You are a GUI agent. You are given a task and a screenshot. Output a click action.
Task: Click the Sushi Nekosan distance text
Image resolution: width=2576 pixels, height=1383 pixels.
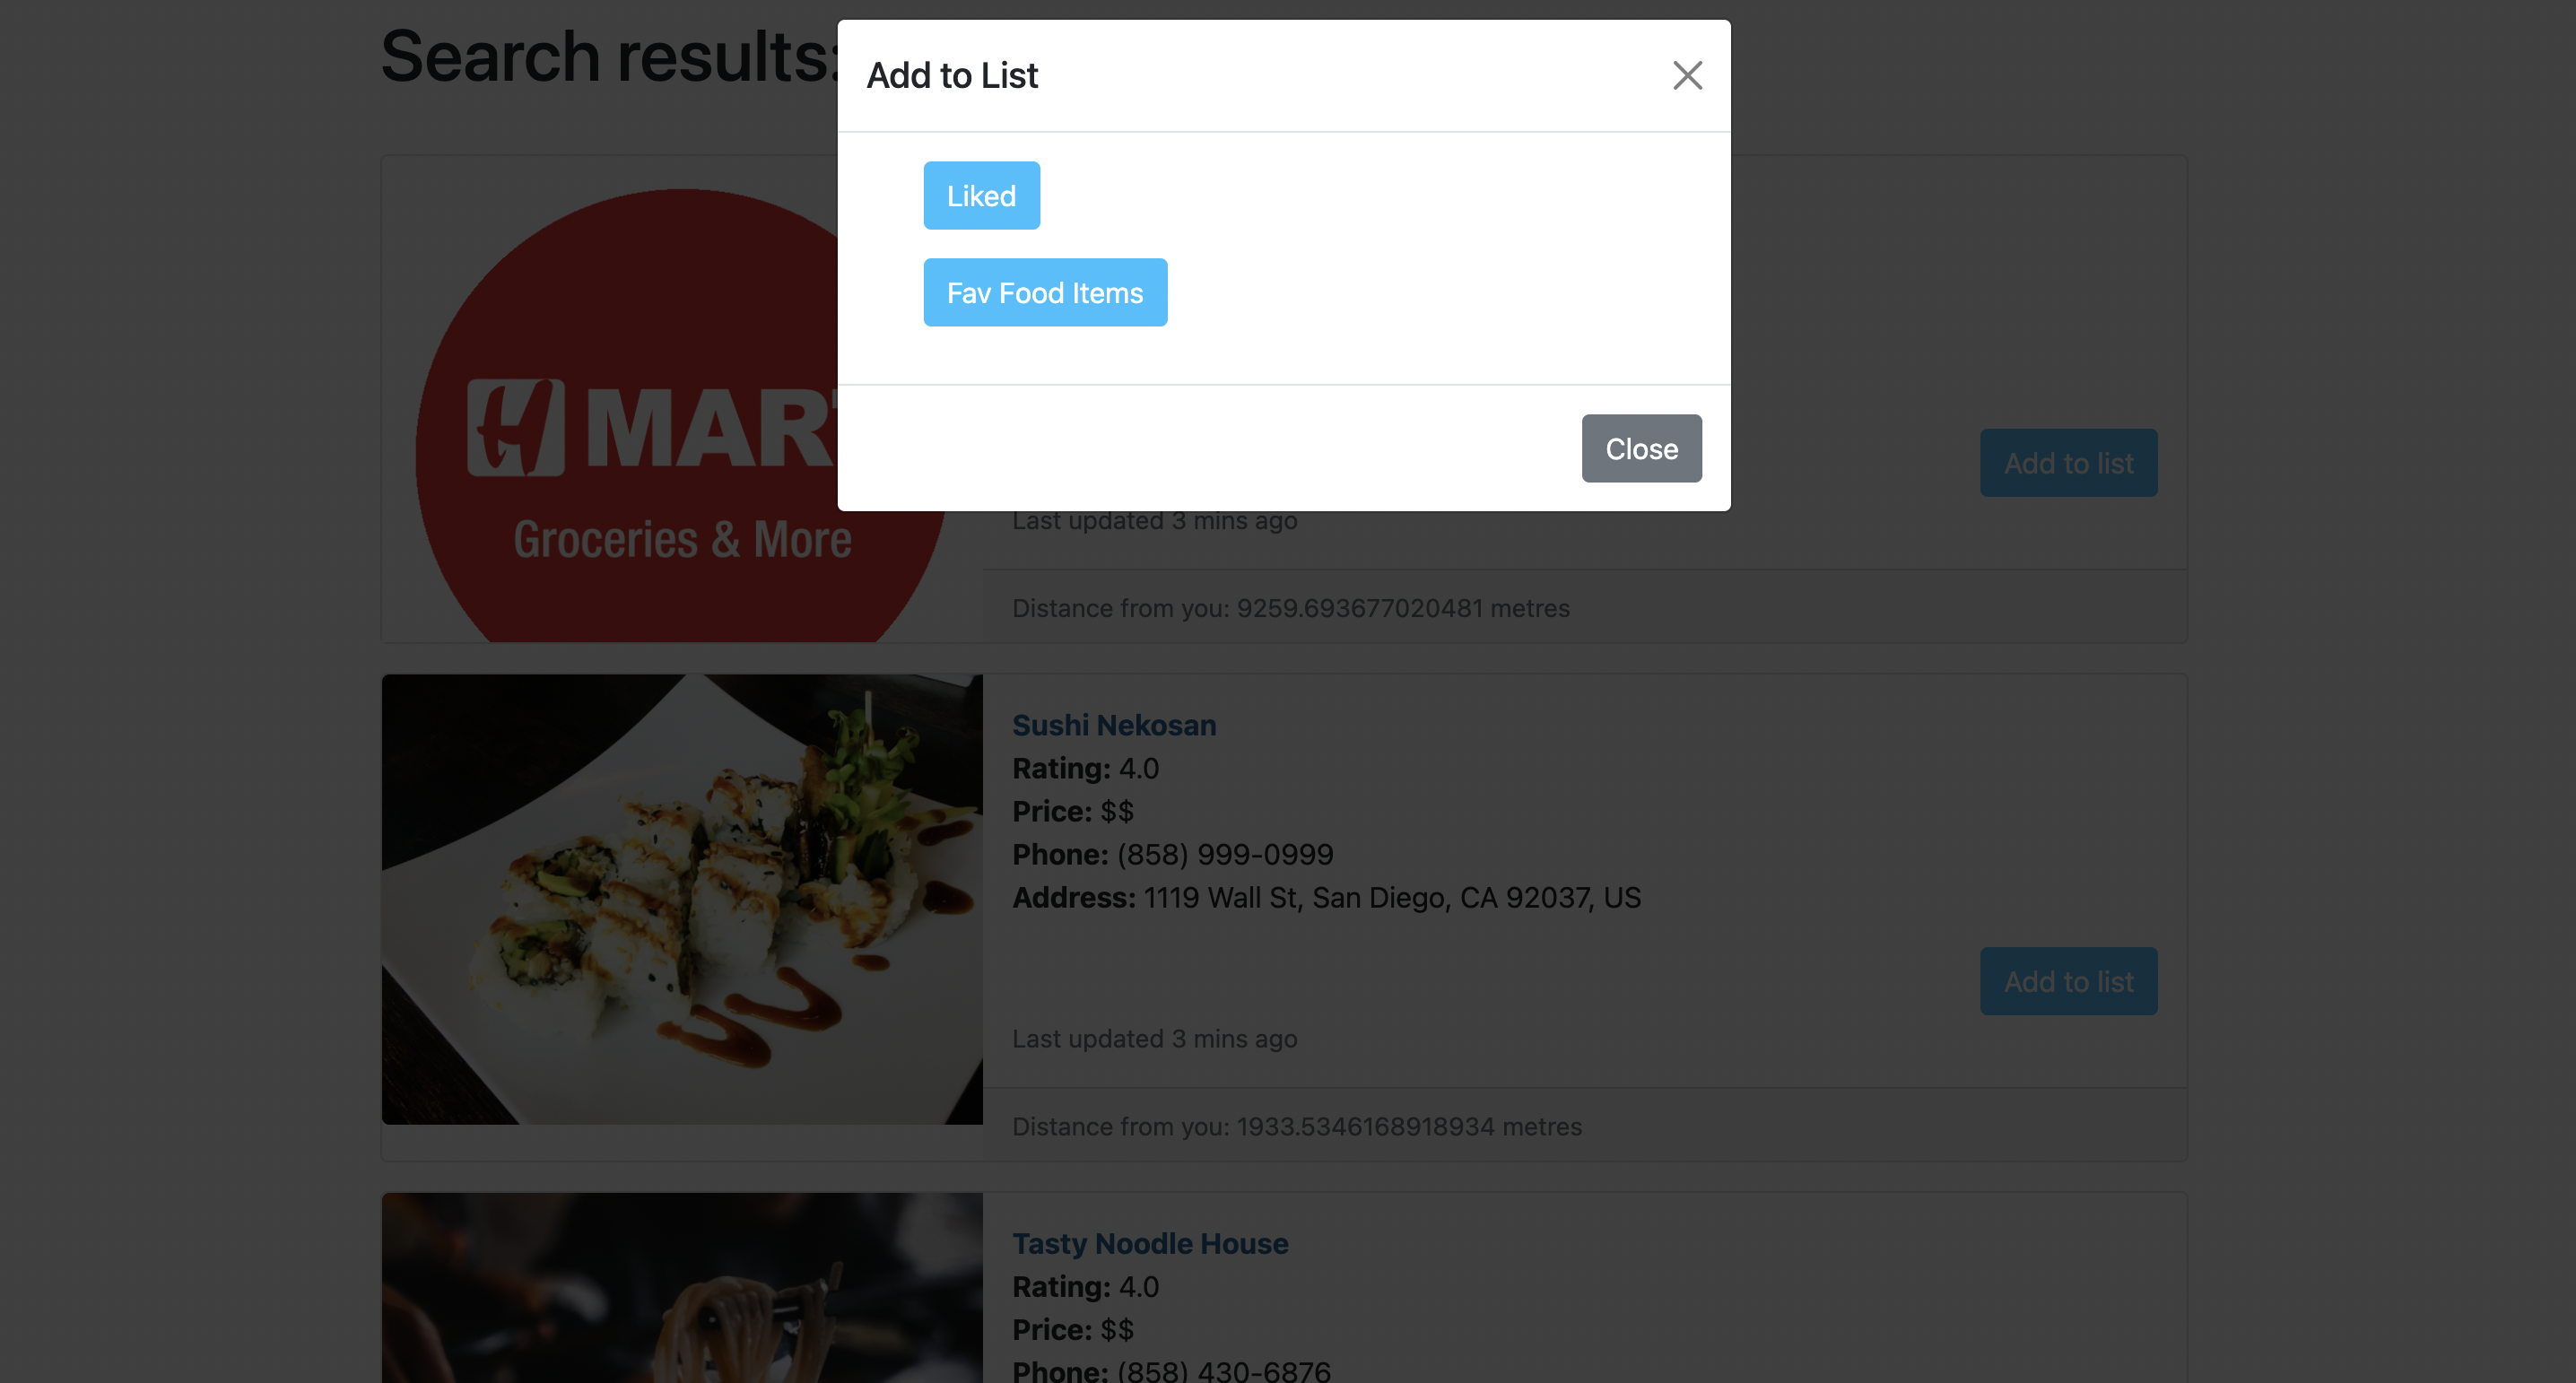(x=1297, y=1126)
